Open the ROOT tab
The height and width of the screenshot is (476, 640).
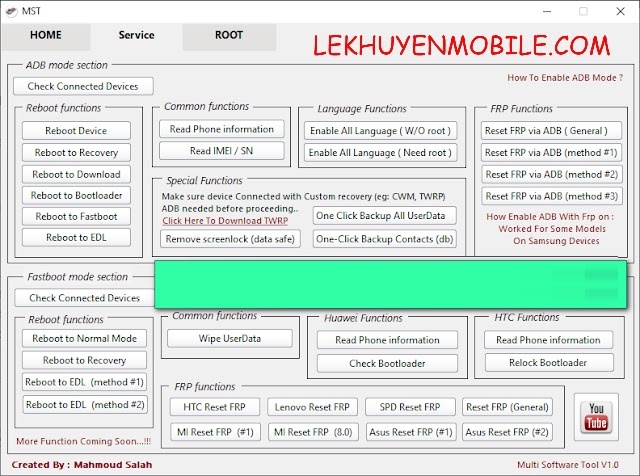229,35
